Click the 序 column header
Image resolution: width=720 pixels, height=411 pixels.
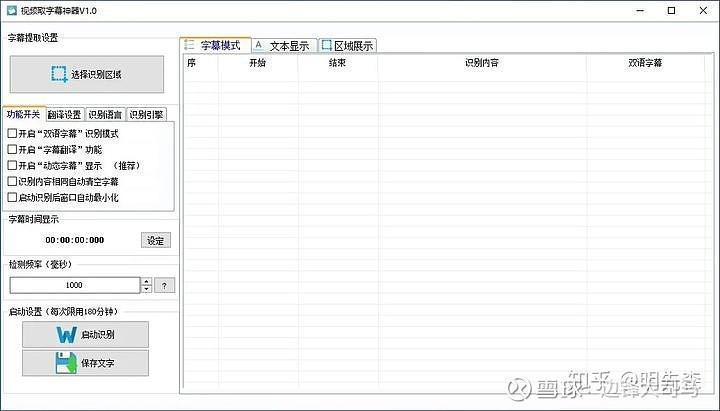[x=201, y=63]
